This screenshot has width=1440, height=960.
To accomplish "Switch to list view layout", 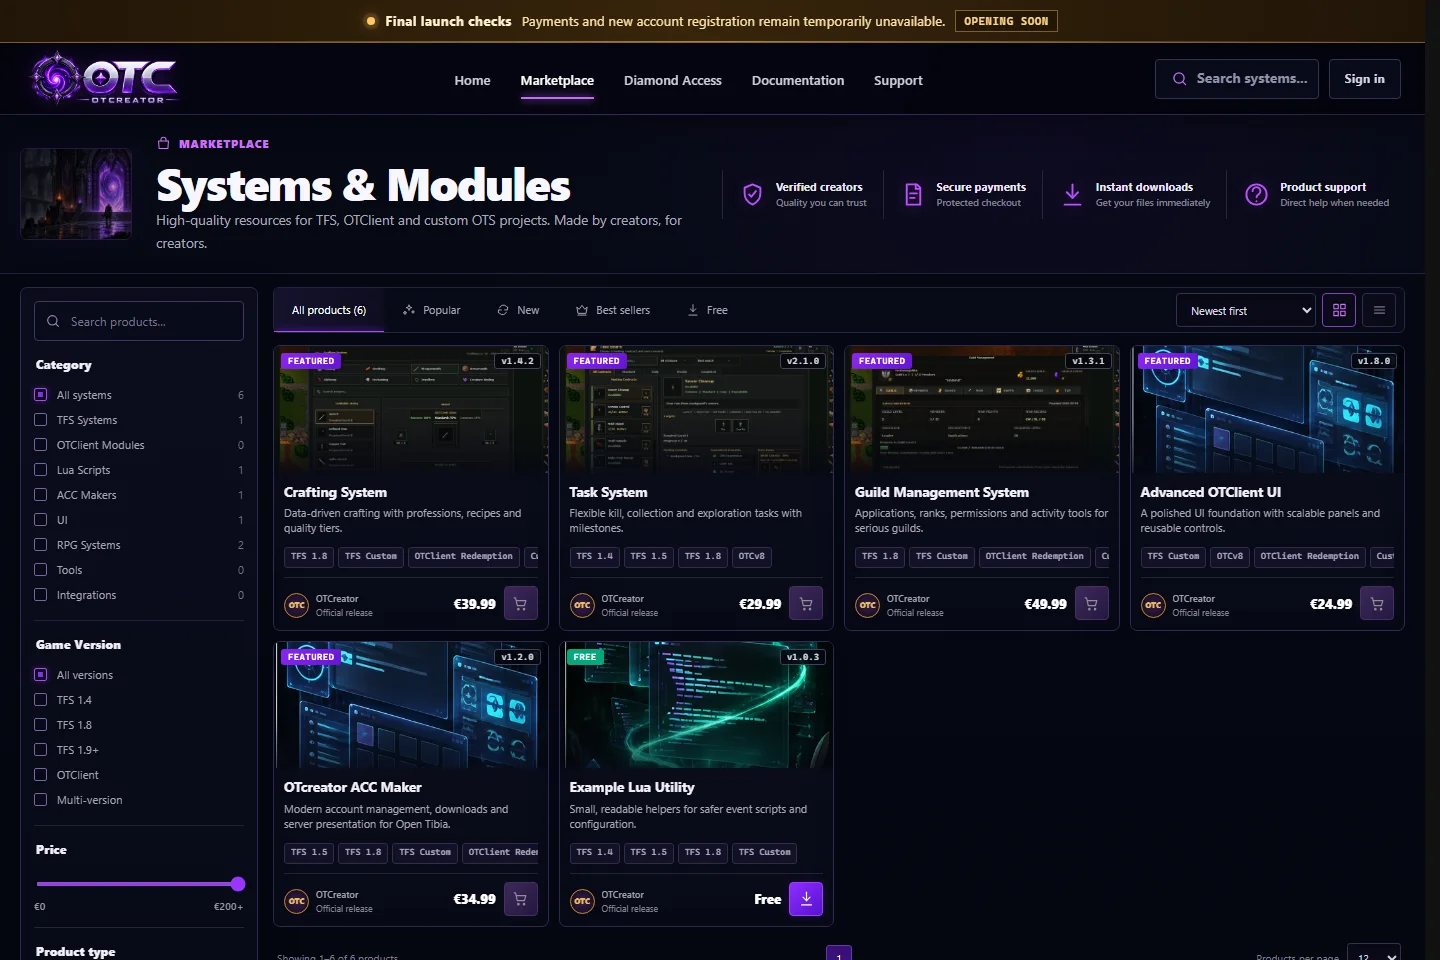I will (1379, 310).
